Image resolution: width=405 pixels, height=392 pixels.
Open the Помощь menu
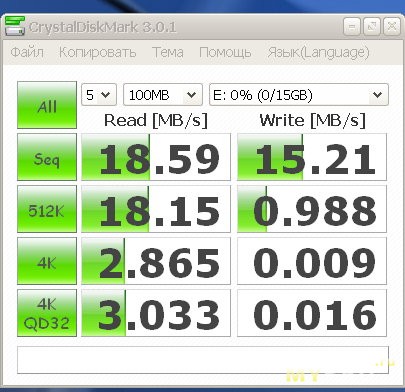(225, 53)
